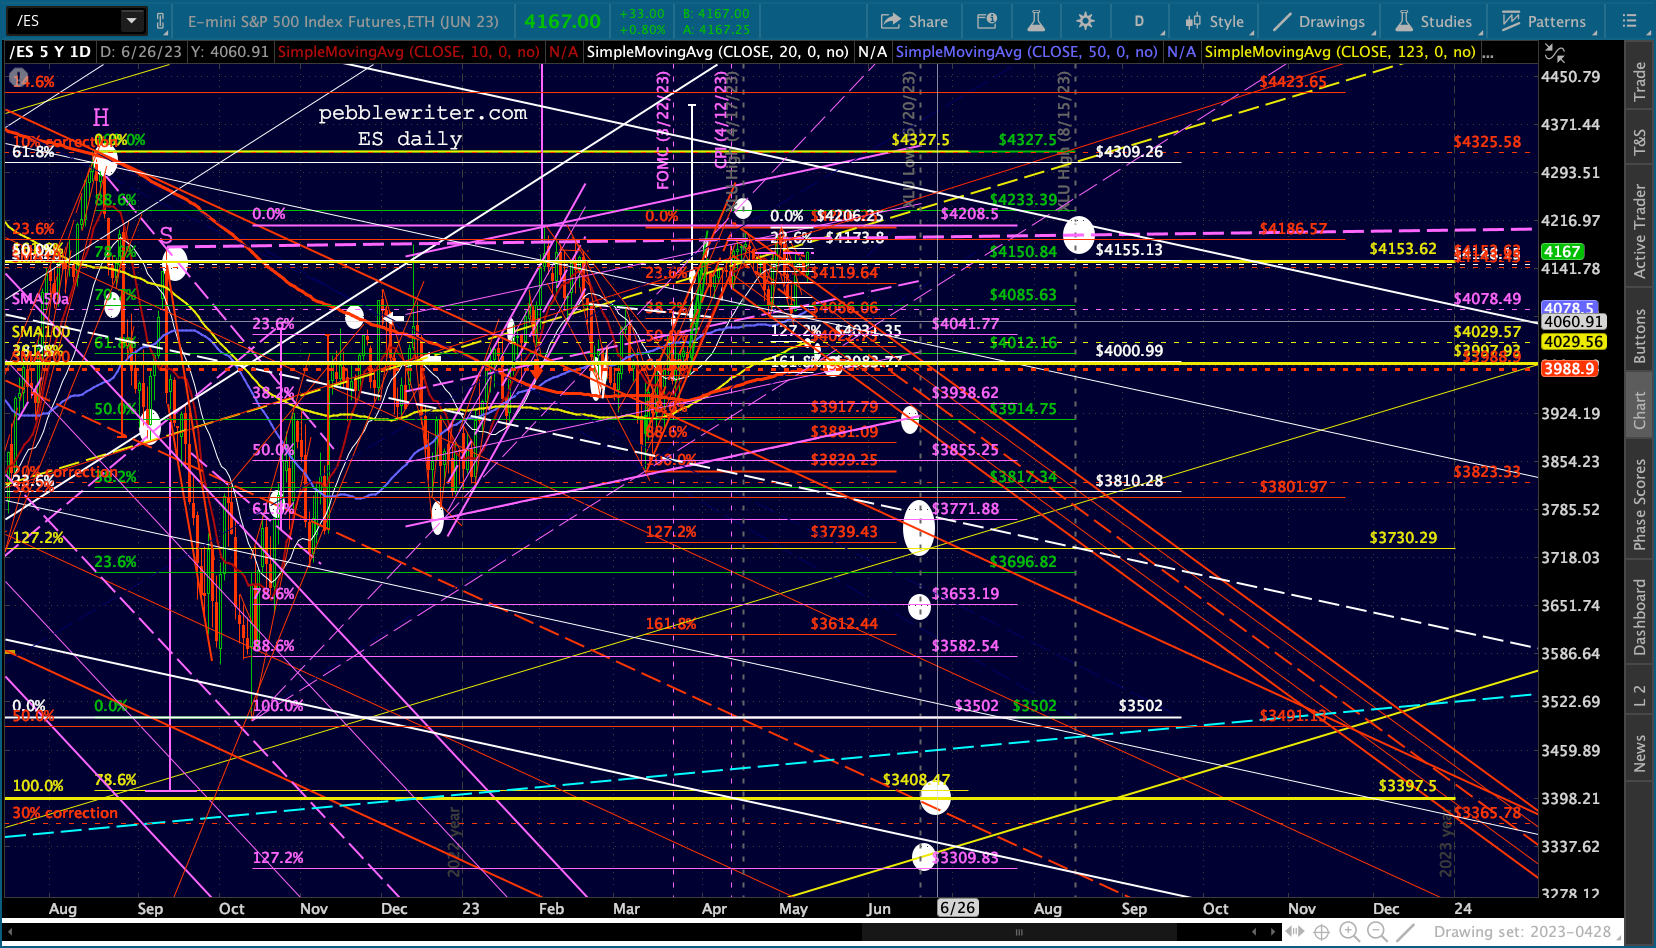Open the D timeframe dropdown

click(1139, 21)
